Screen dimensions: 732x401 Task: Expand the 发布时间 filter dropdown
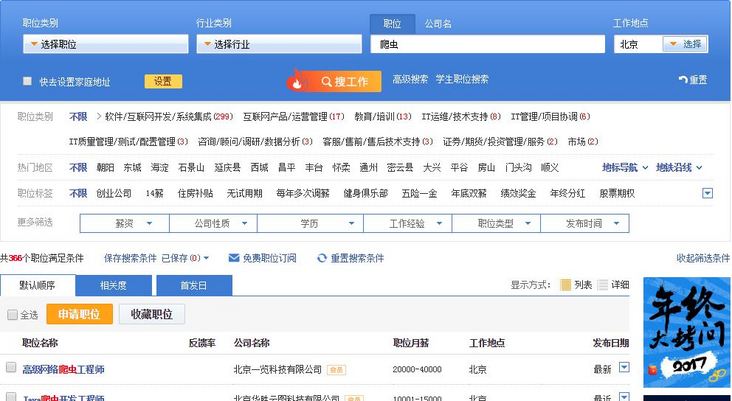(x=585, y=224)
